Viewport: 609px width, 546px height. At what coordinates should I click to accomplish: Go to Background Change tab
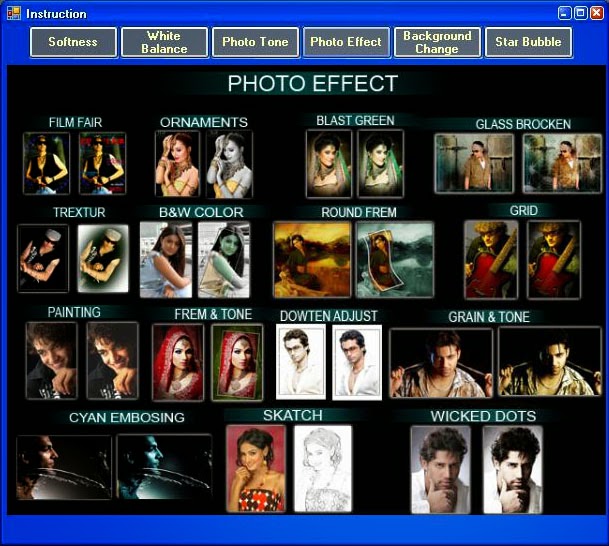[437, 42]
